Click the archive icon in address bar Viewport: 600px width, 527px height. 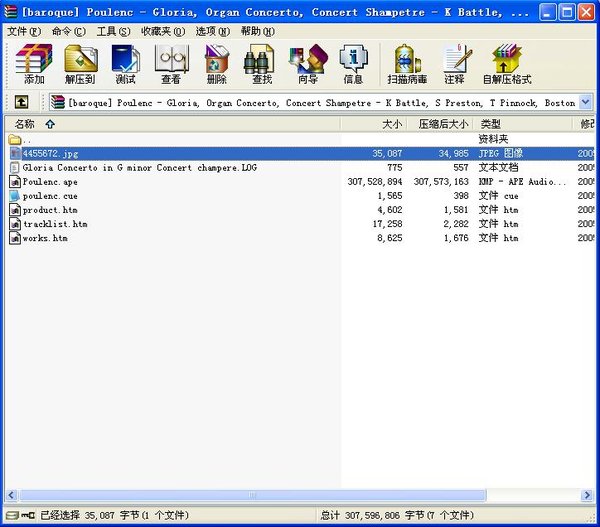click(x=58, y=102)
